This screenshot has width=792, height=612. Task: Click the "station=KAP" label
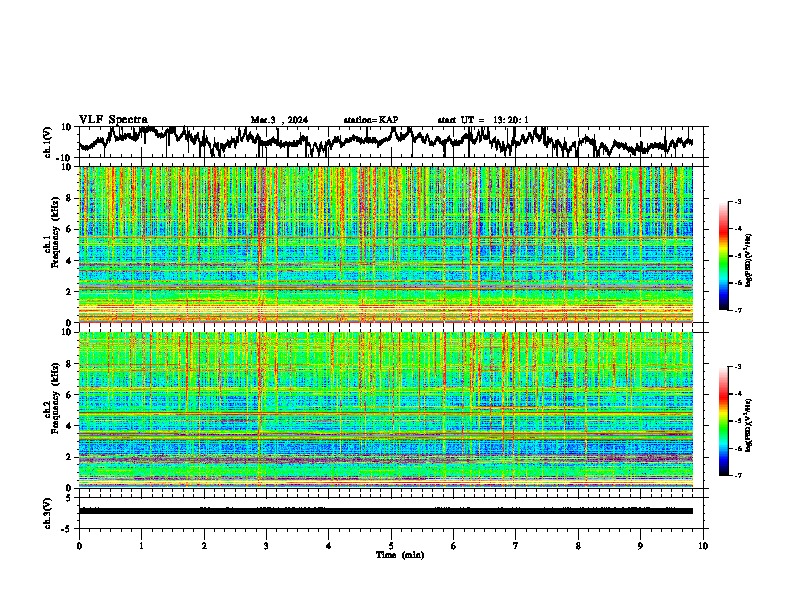coord(371,120)
